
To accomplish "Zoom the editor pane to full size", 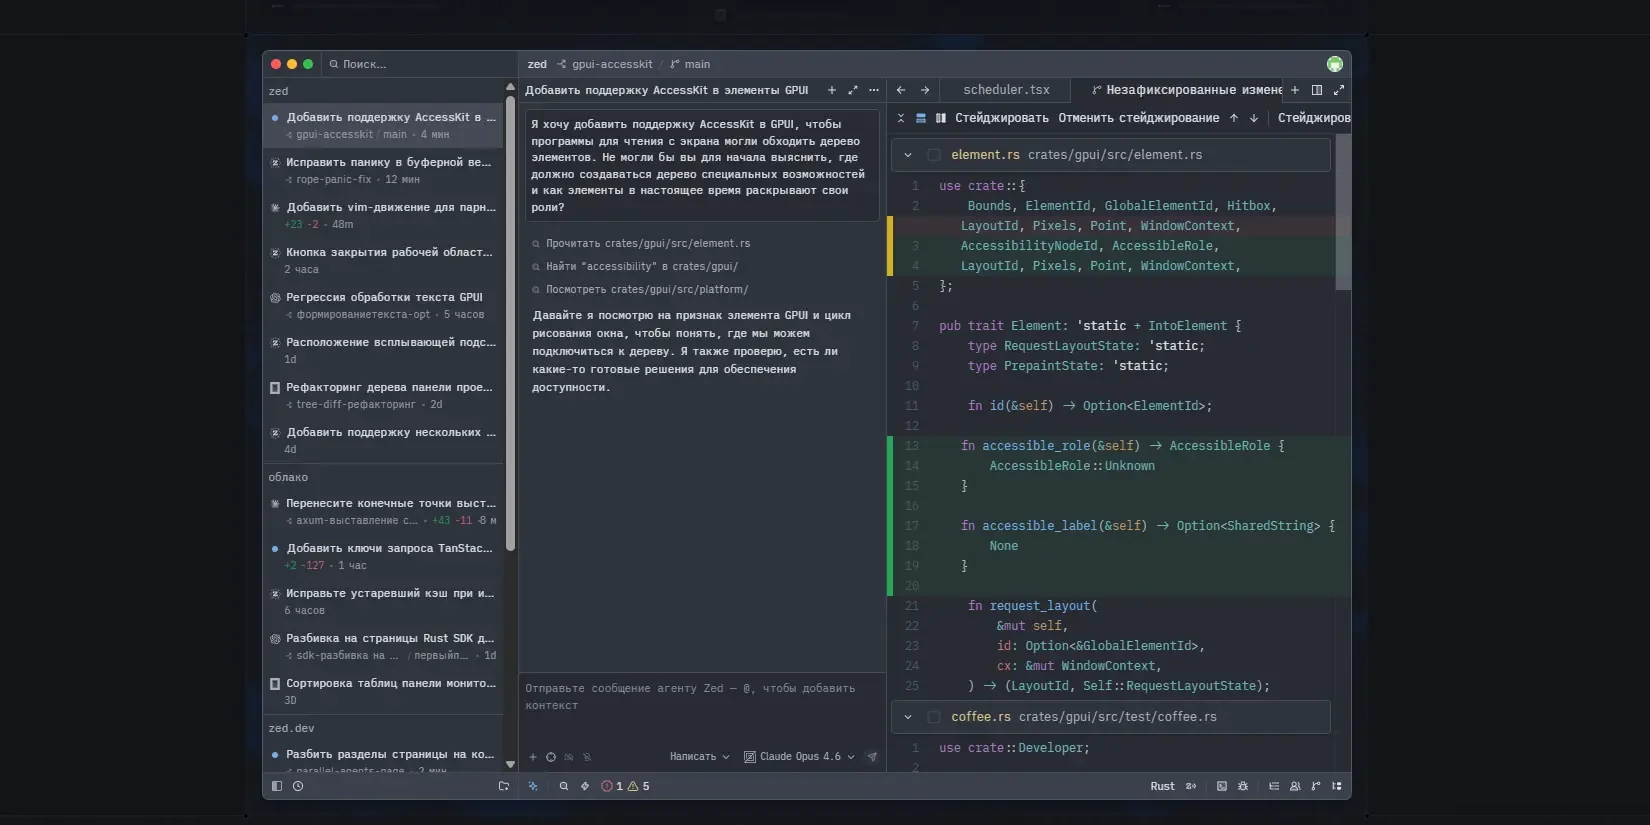I will (x=1339, y=90).
